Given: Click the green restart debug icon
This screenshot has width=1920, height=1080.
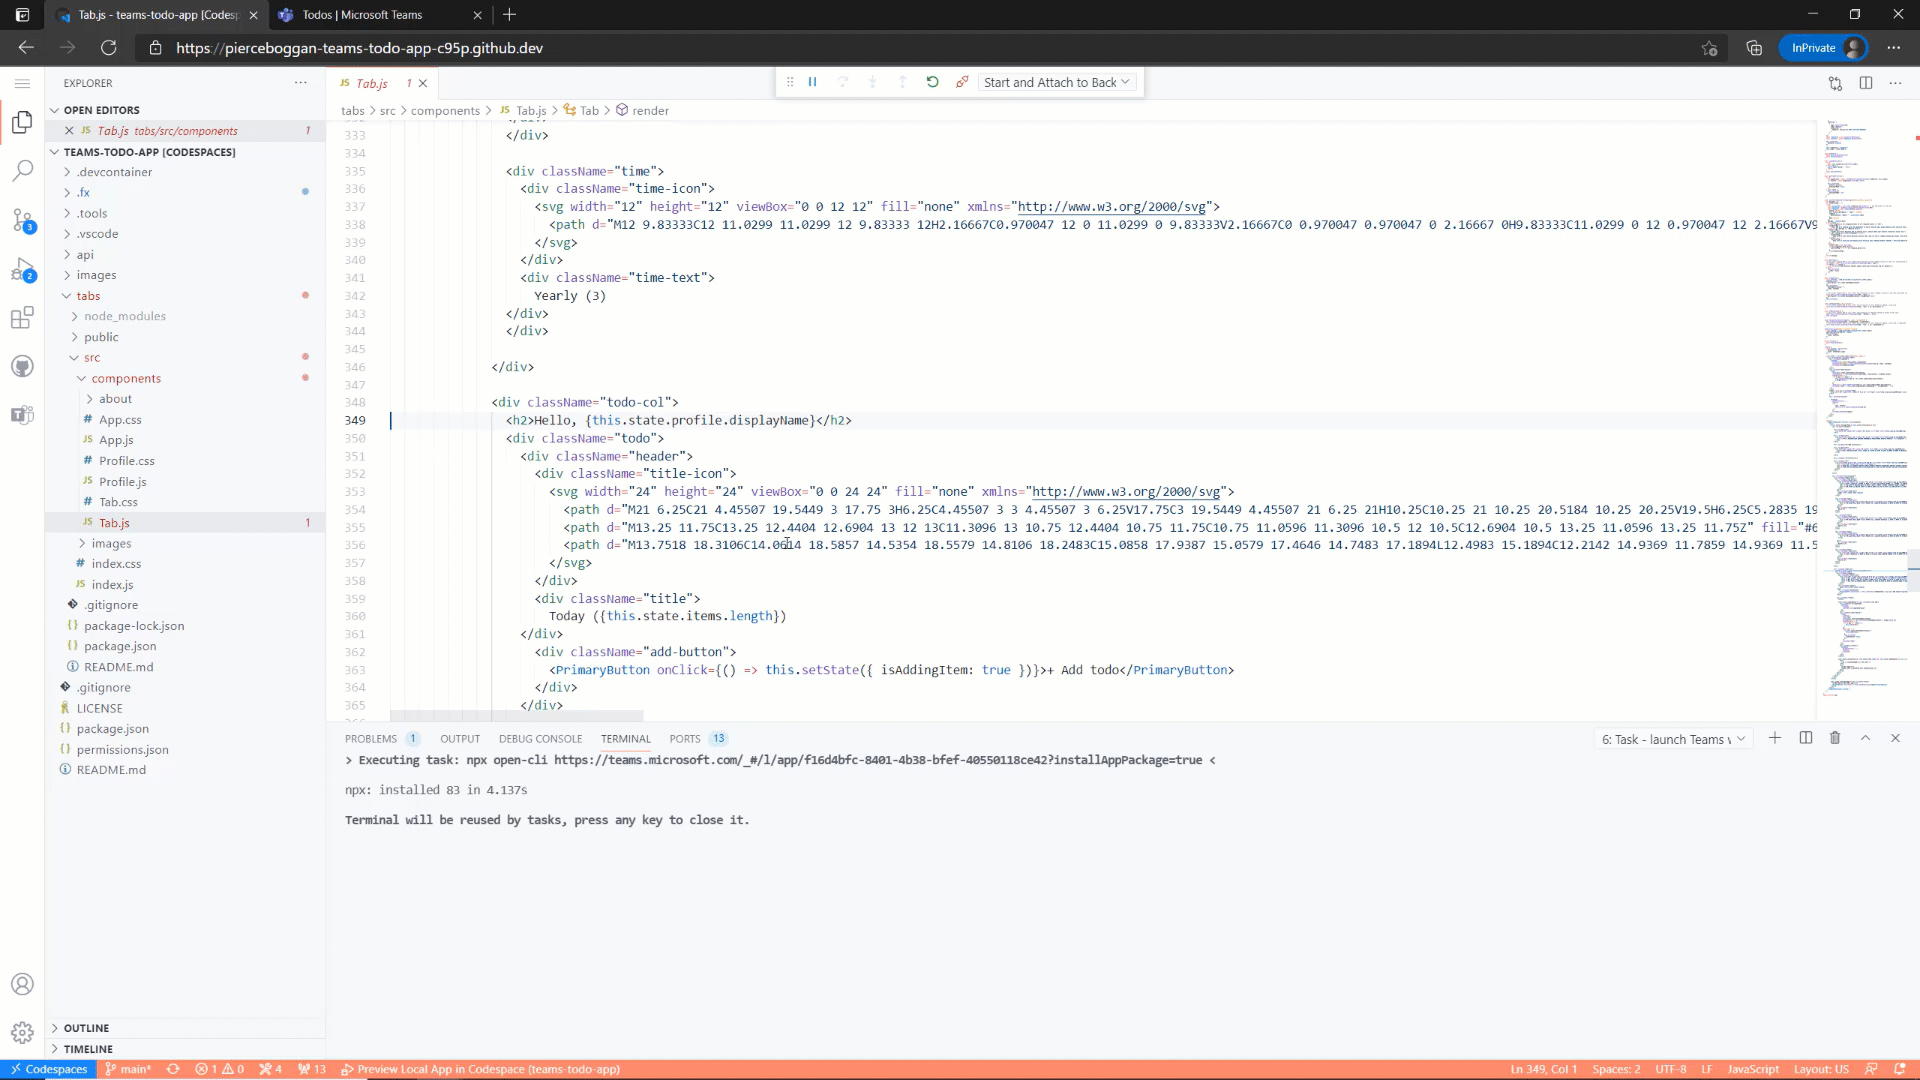Looking at the screenshot, I should (x=932, y=82).
